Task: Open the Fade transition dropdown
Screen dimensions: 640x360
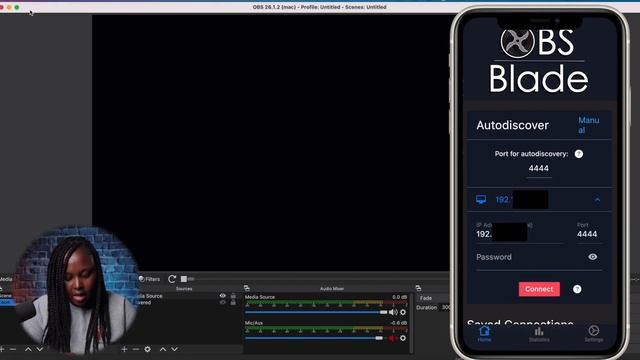Action: pyautogui.click(x=433, y=298)
